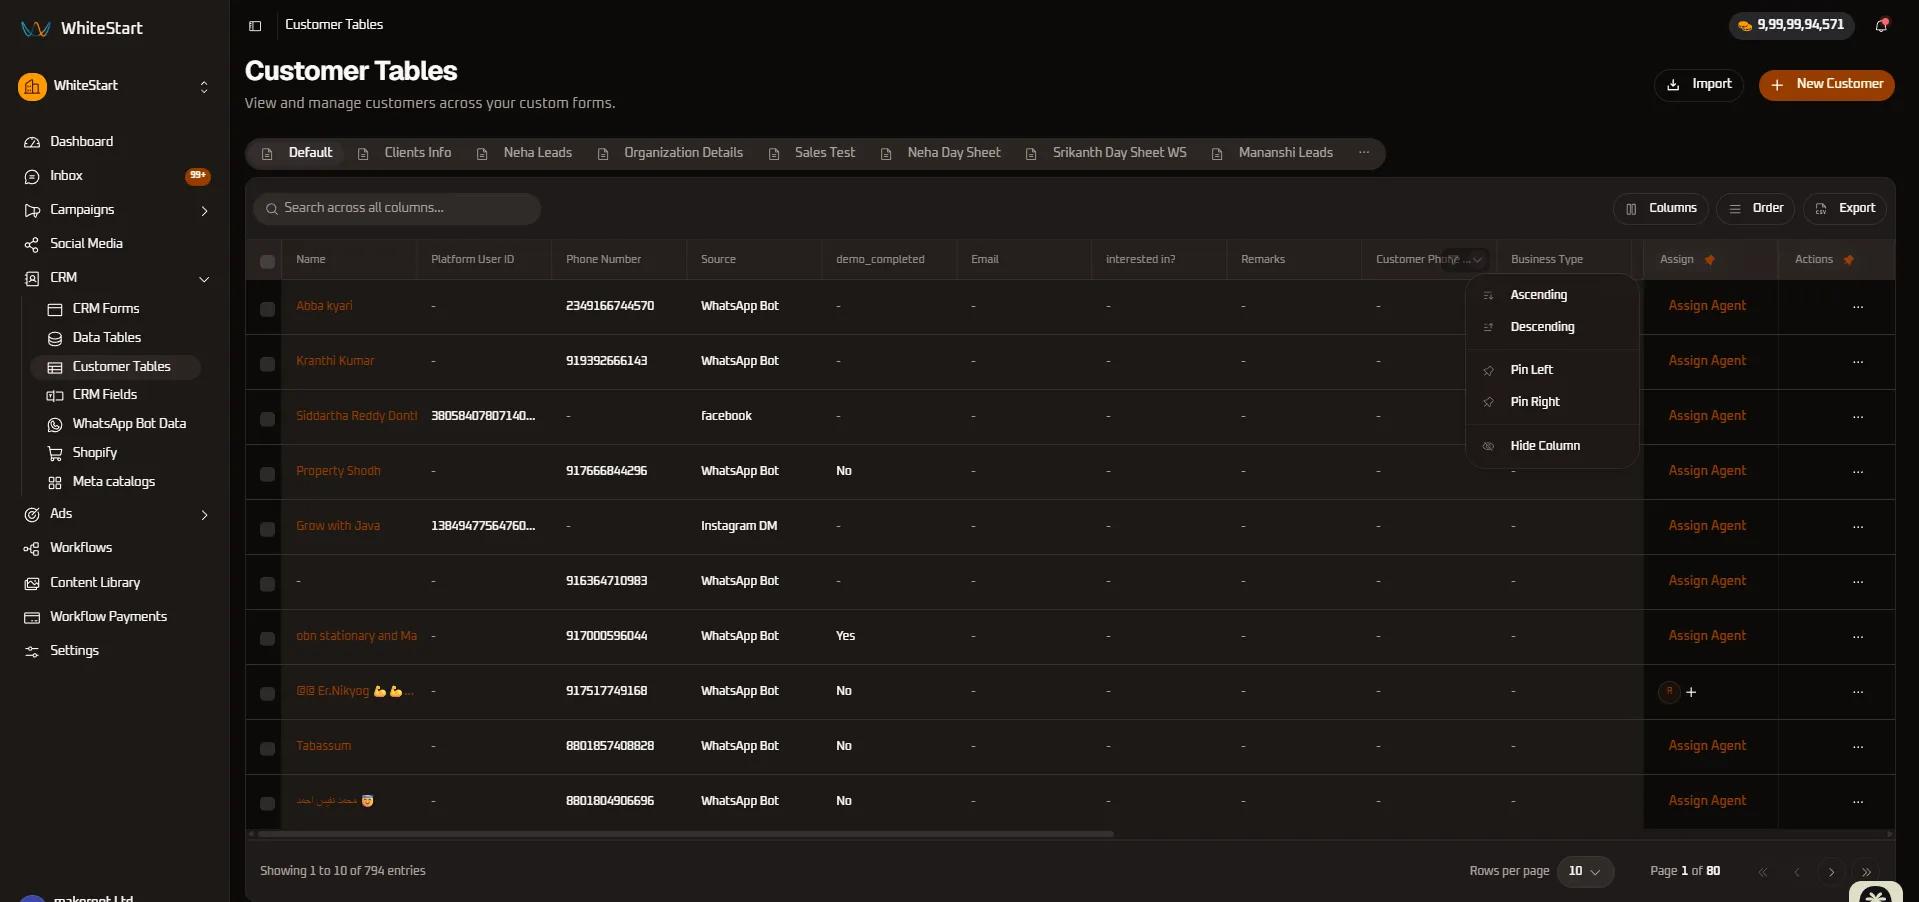This screenshot has width=1919, height=902.
Task: Open Settings in sidebar
Action: (74, 651)
